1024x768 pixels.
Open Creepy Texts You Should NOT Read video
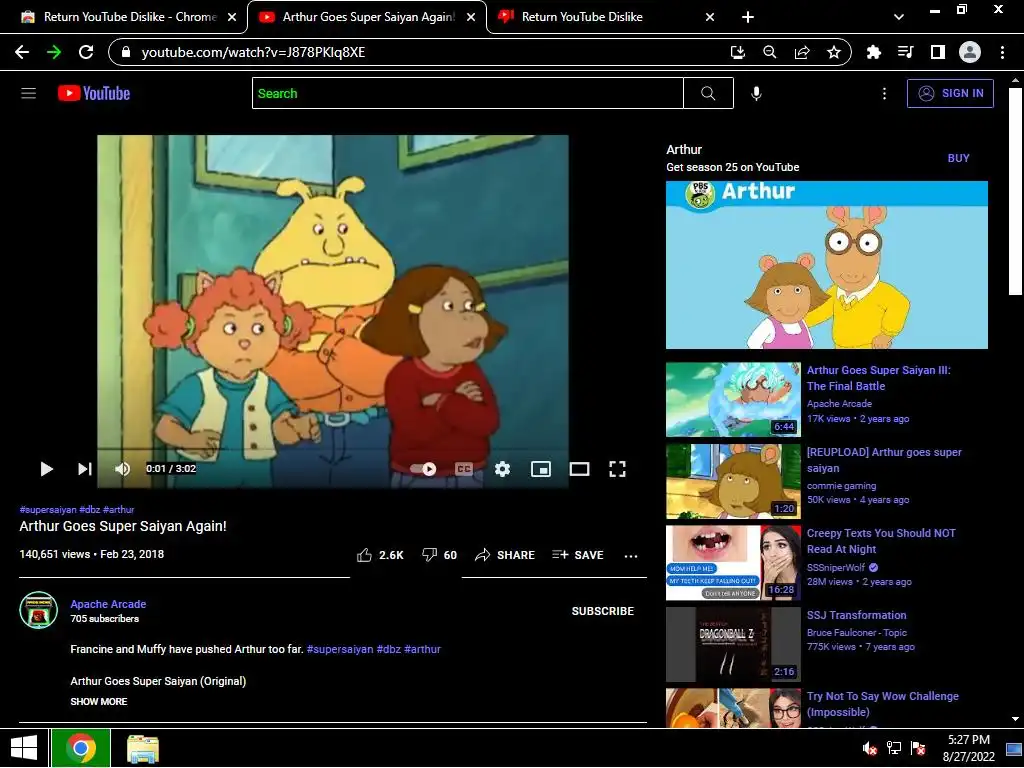pos(881,541)
